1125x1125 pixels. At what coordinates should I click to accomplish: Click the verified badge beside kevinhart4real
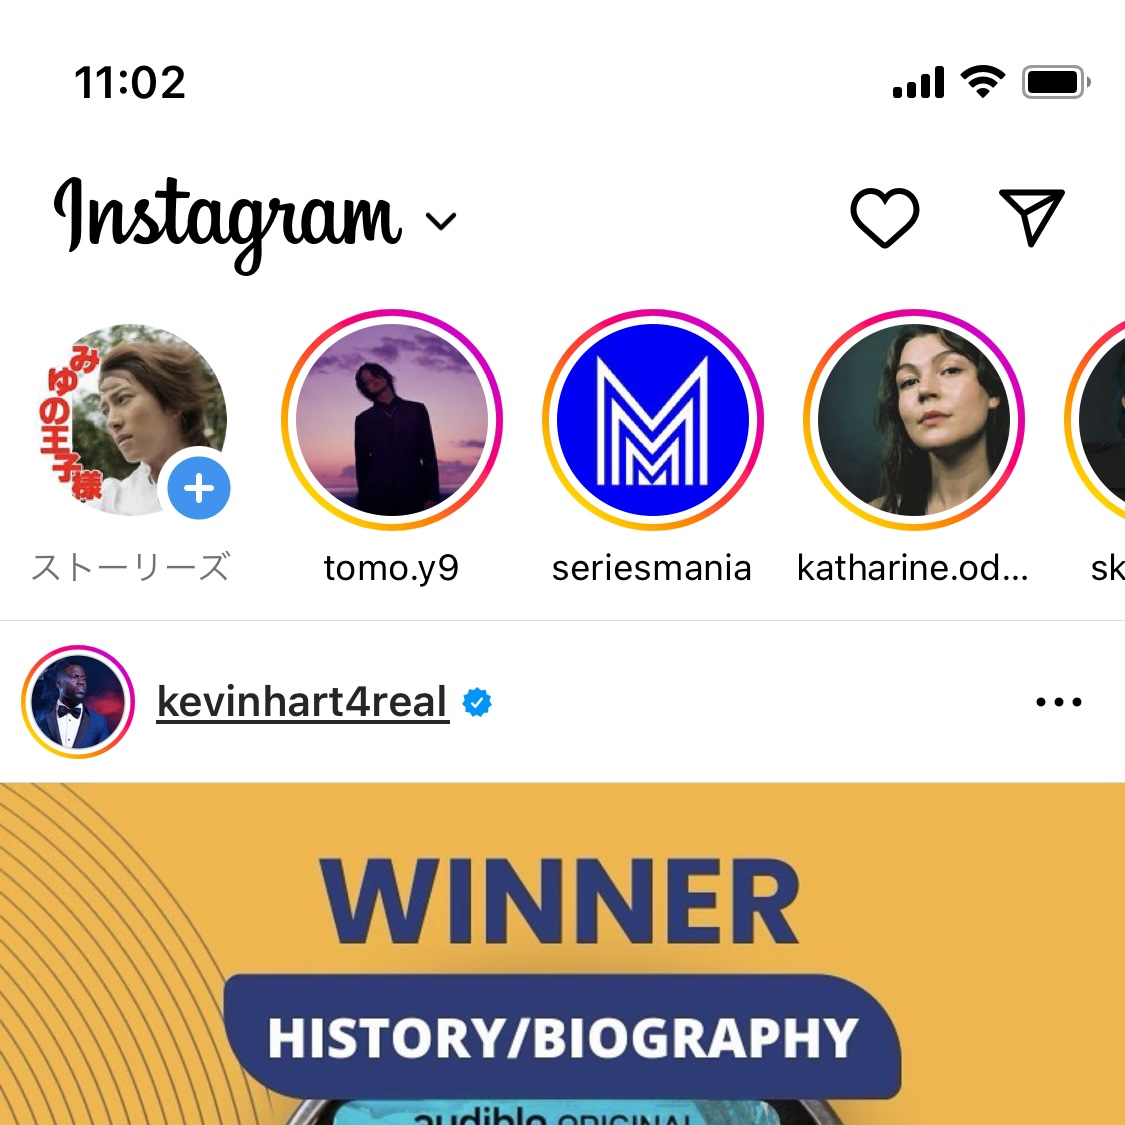477,702
